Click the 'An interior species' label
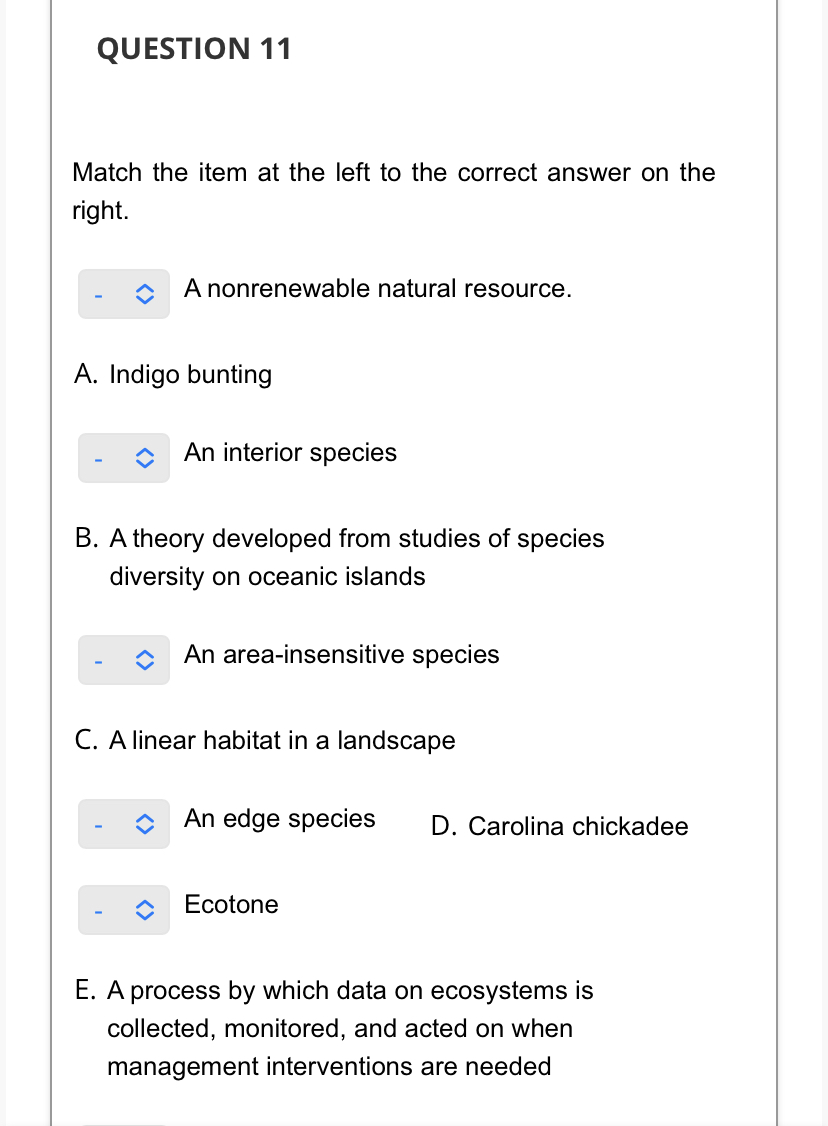828x1126 pixels. click(290, 453)
